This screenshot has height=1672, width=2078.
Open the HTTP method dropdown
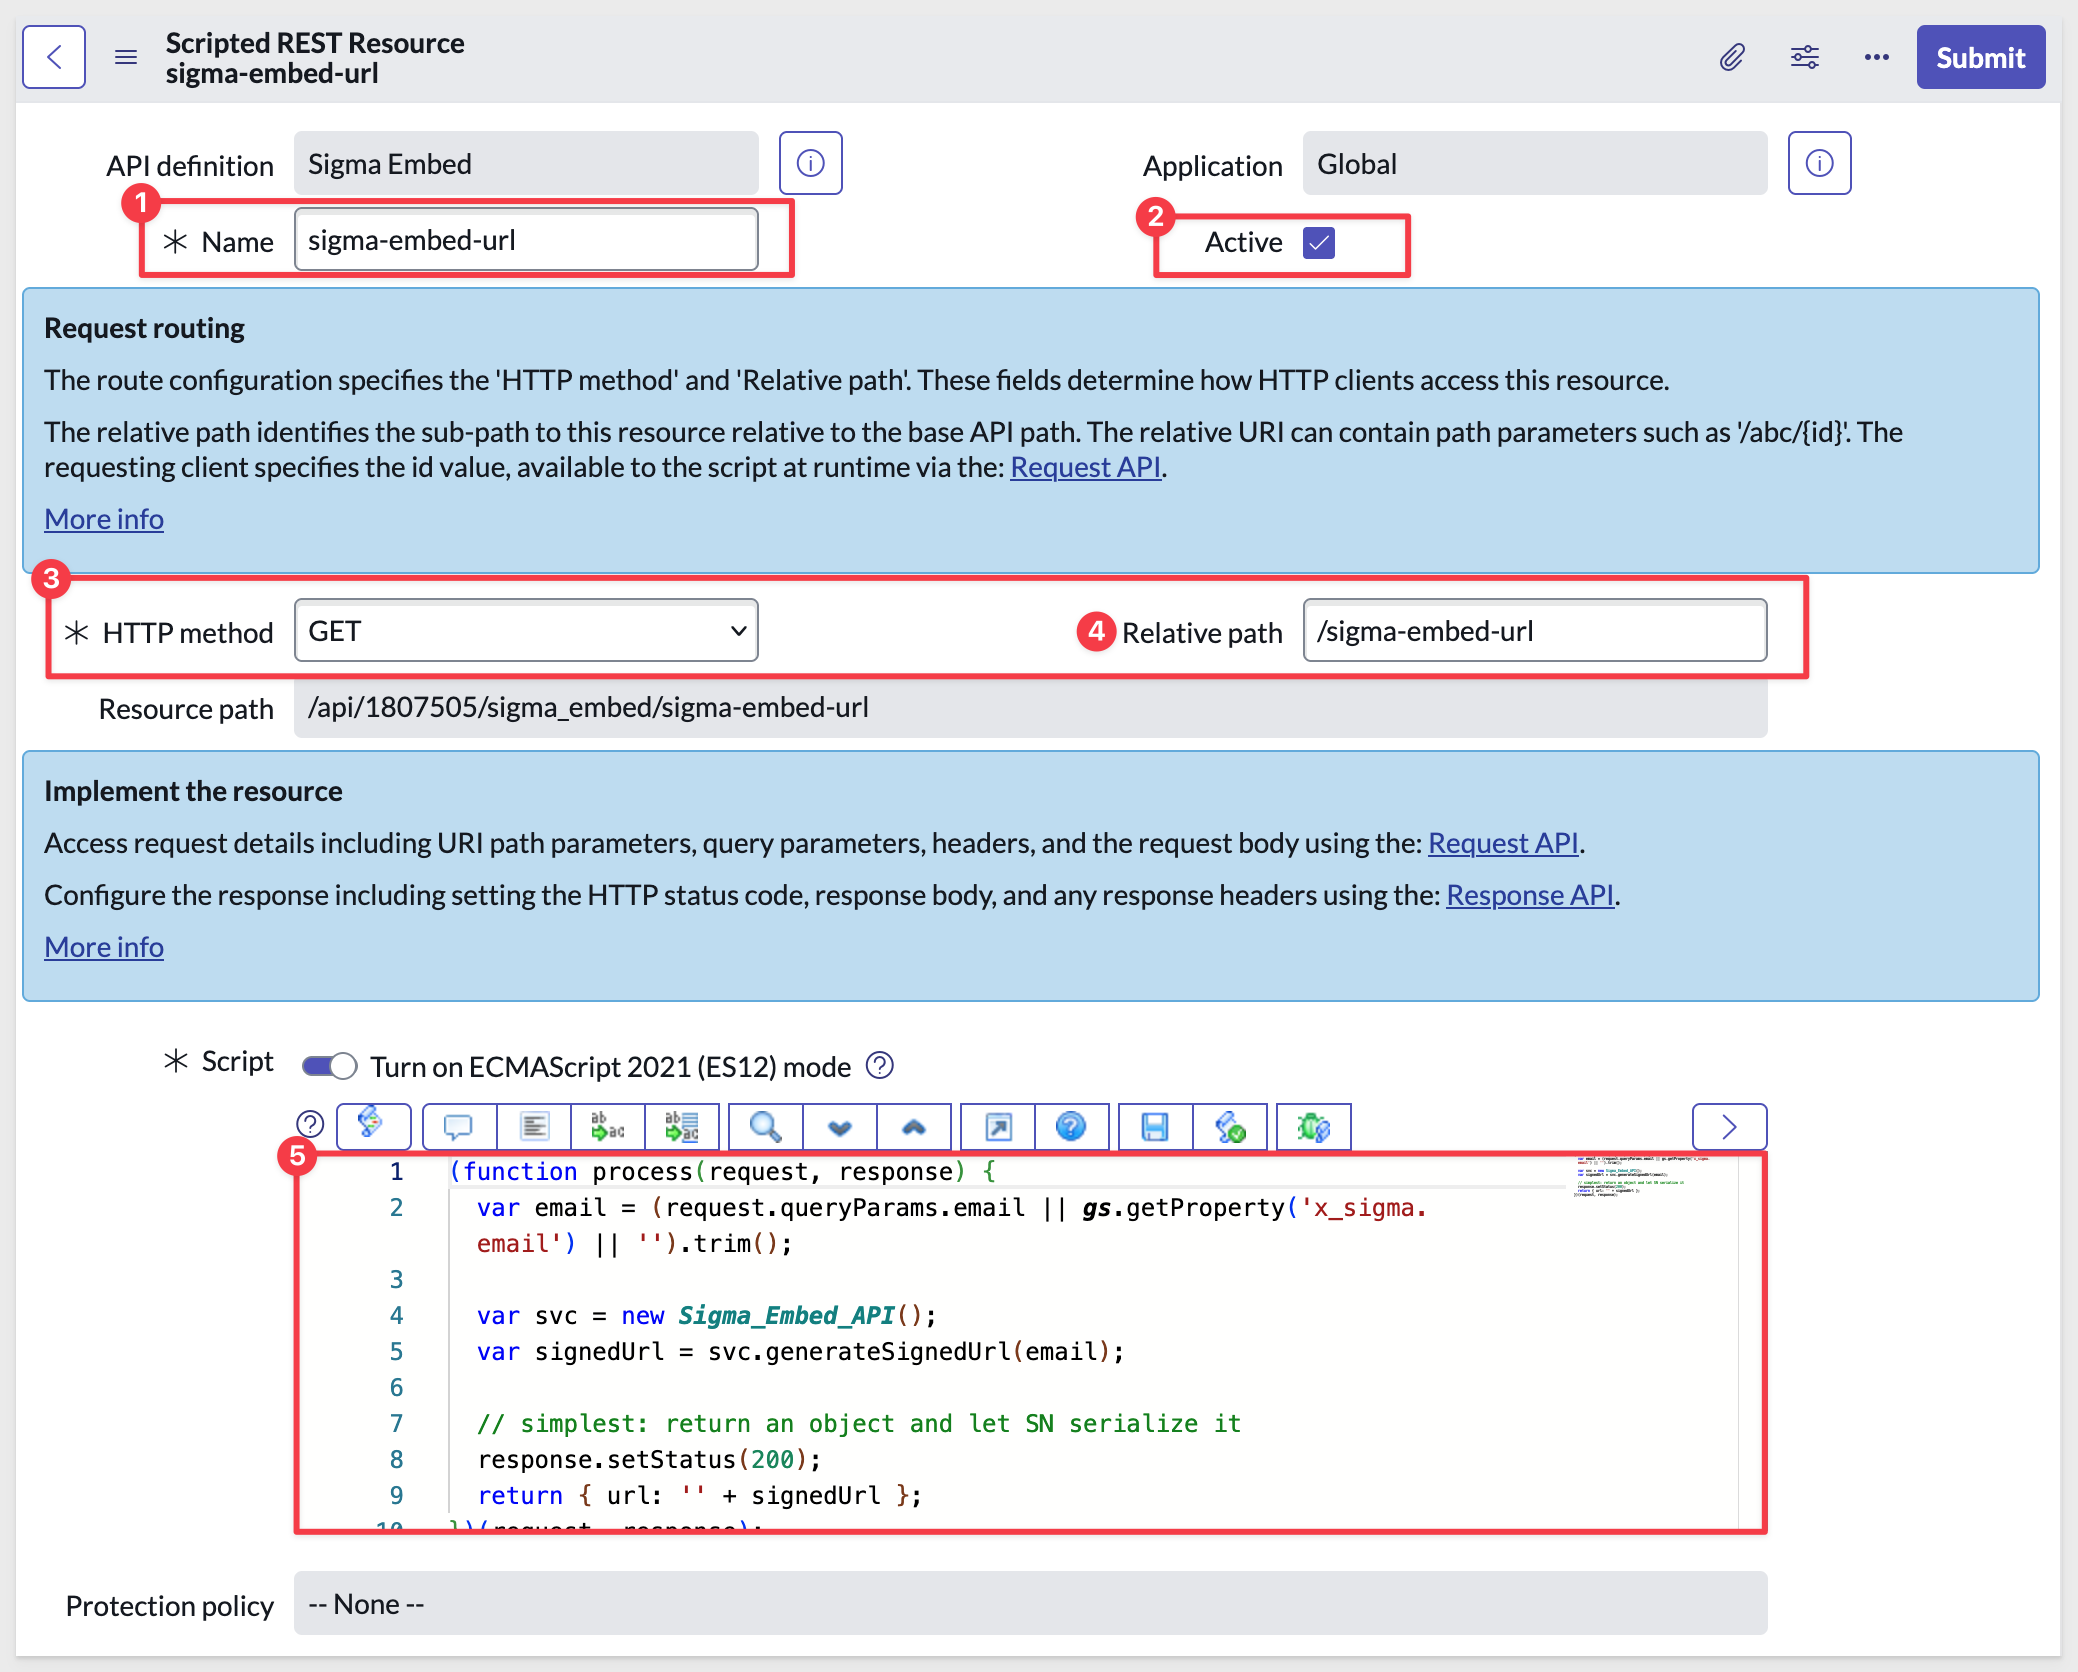526,631
